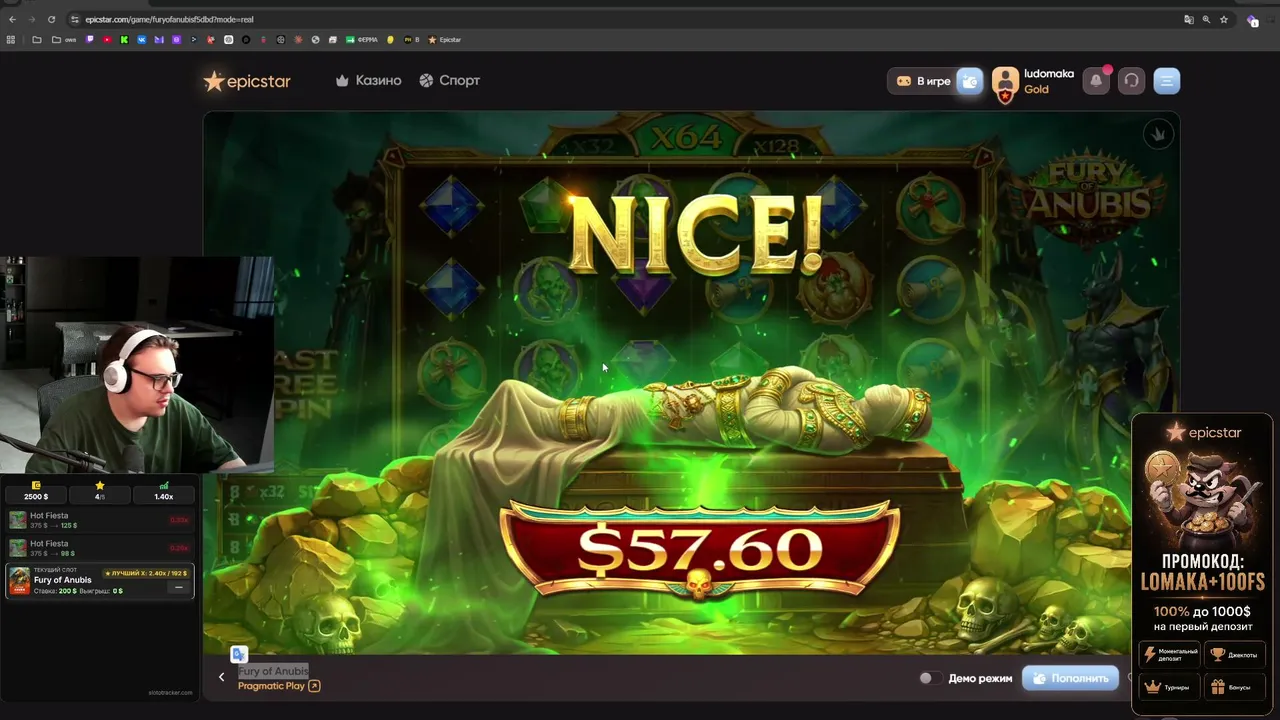Go back using arrow beside Fury of Anubis

pos(221,677)
